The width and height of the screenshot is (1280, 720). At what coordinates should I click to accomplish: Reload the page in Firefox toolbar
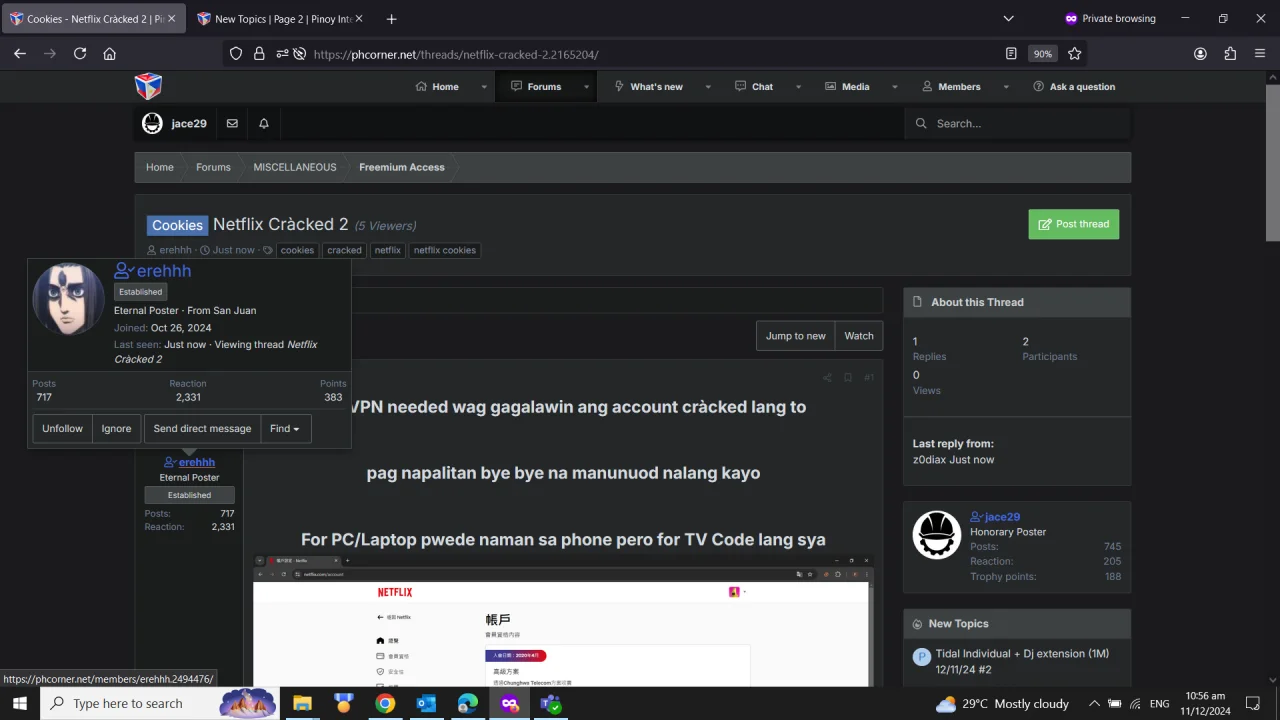click(x=80, y=54)
